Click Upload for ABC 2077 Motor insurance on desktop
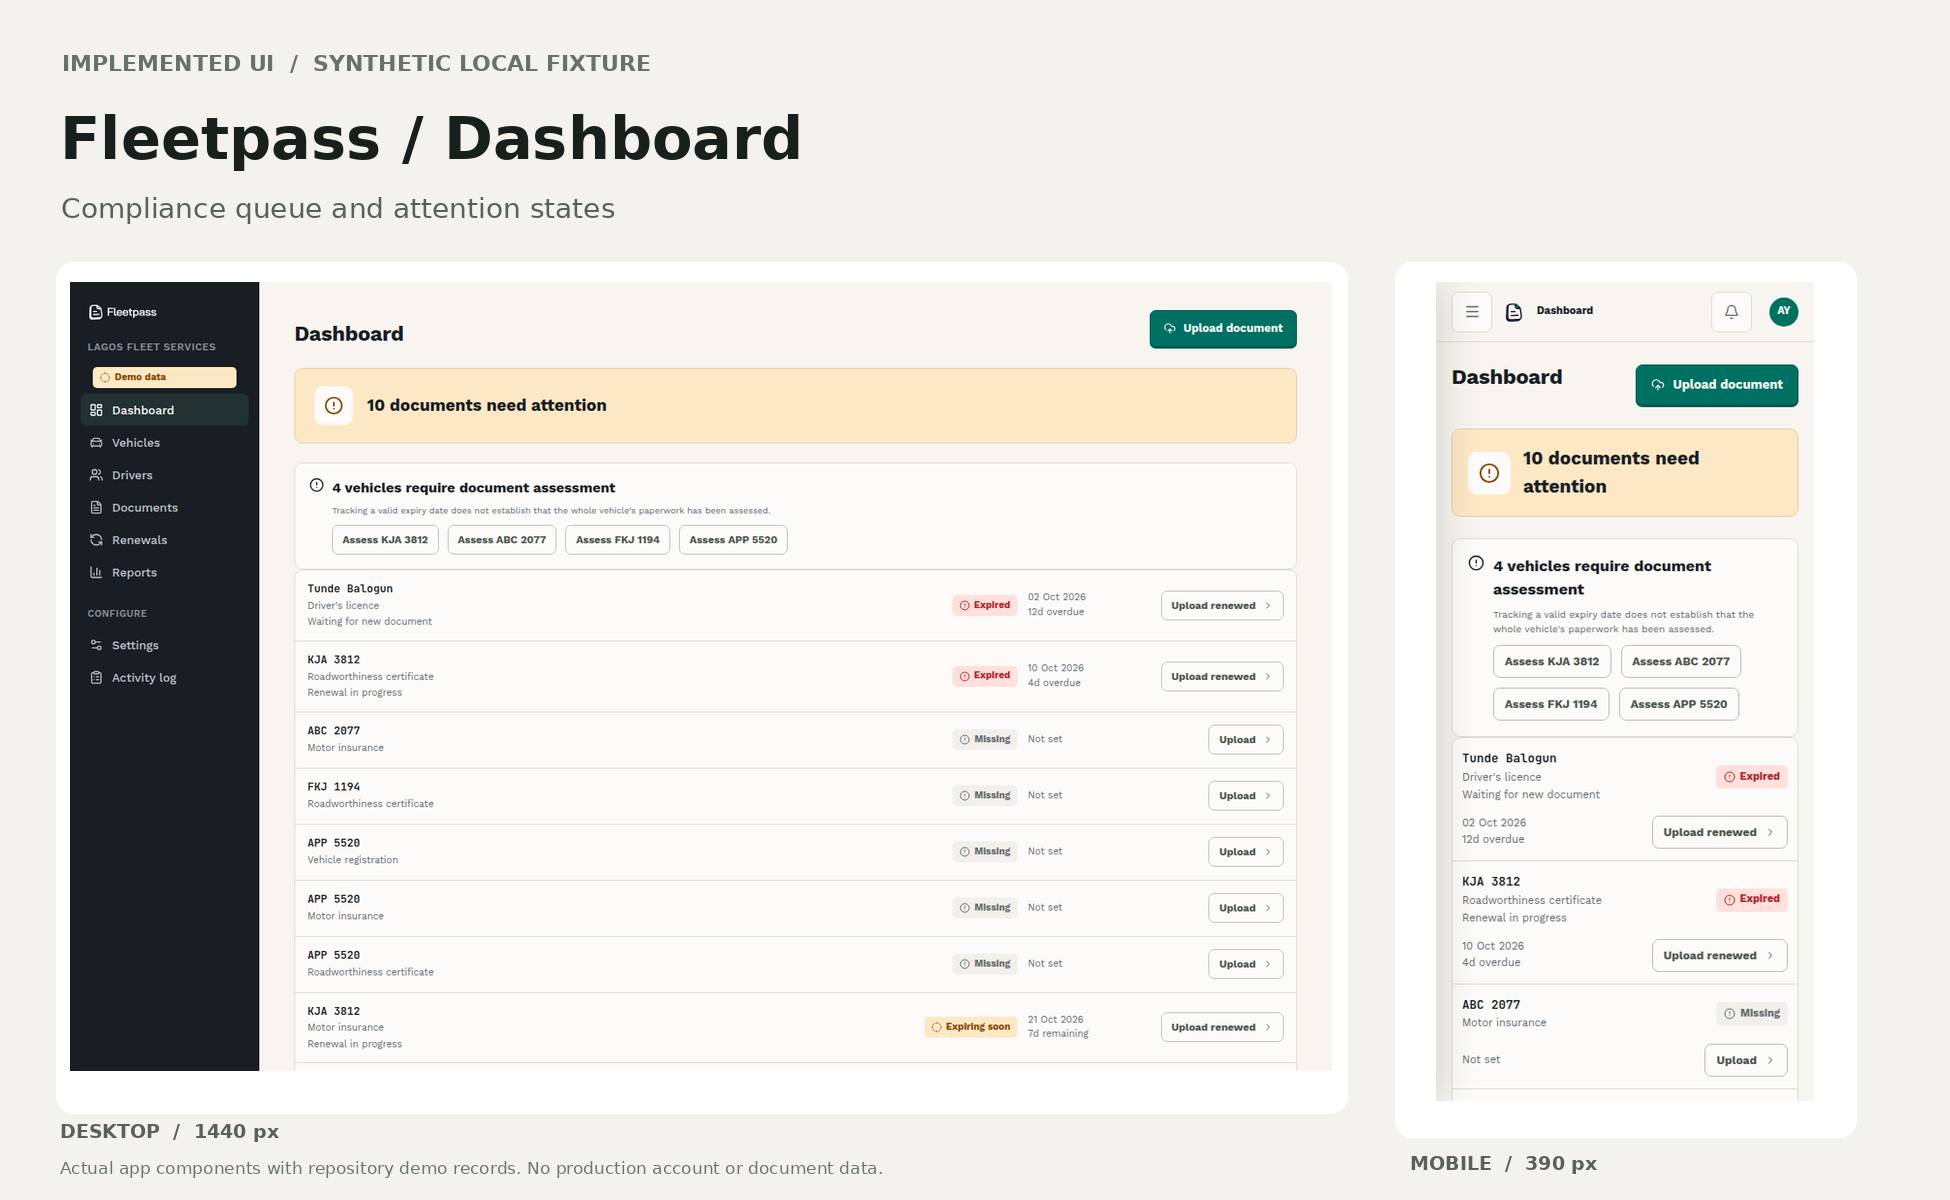This screenshot has width=1950, height=1200. [x=1246, y=740]
